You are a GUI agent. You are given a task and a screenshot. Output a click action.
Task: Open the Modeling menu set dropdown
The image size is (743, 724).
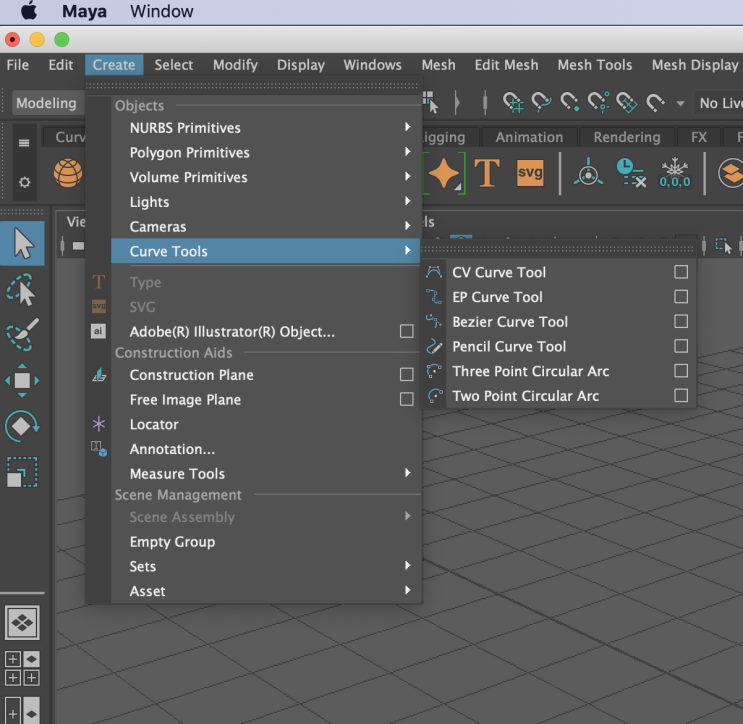coord(46,103)
